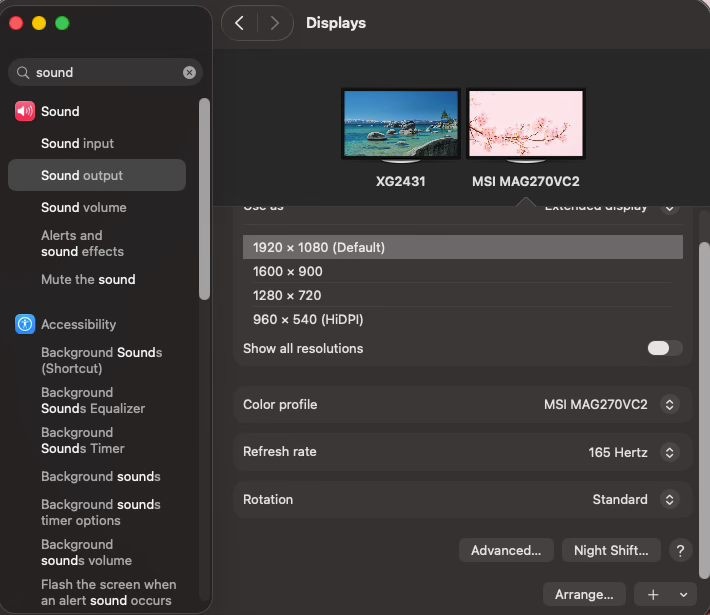Choose the 960 × 540 (HiDPI) resolution

point(463,319)
